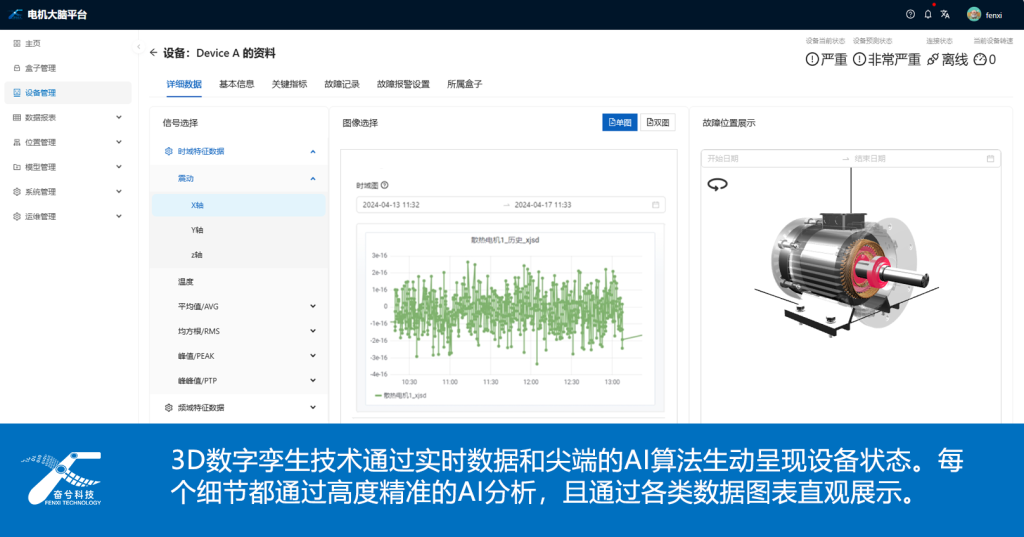Click the 3D model rotate icon
The height and width of the screenshot is (537, 1024).
tap(717, 184)
